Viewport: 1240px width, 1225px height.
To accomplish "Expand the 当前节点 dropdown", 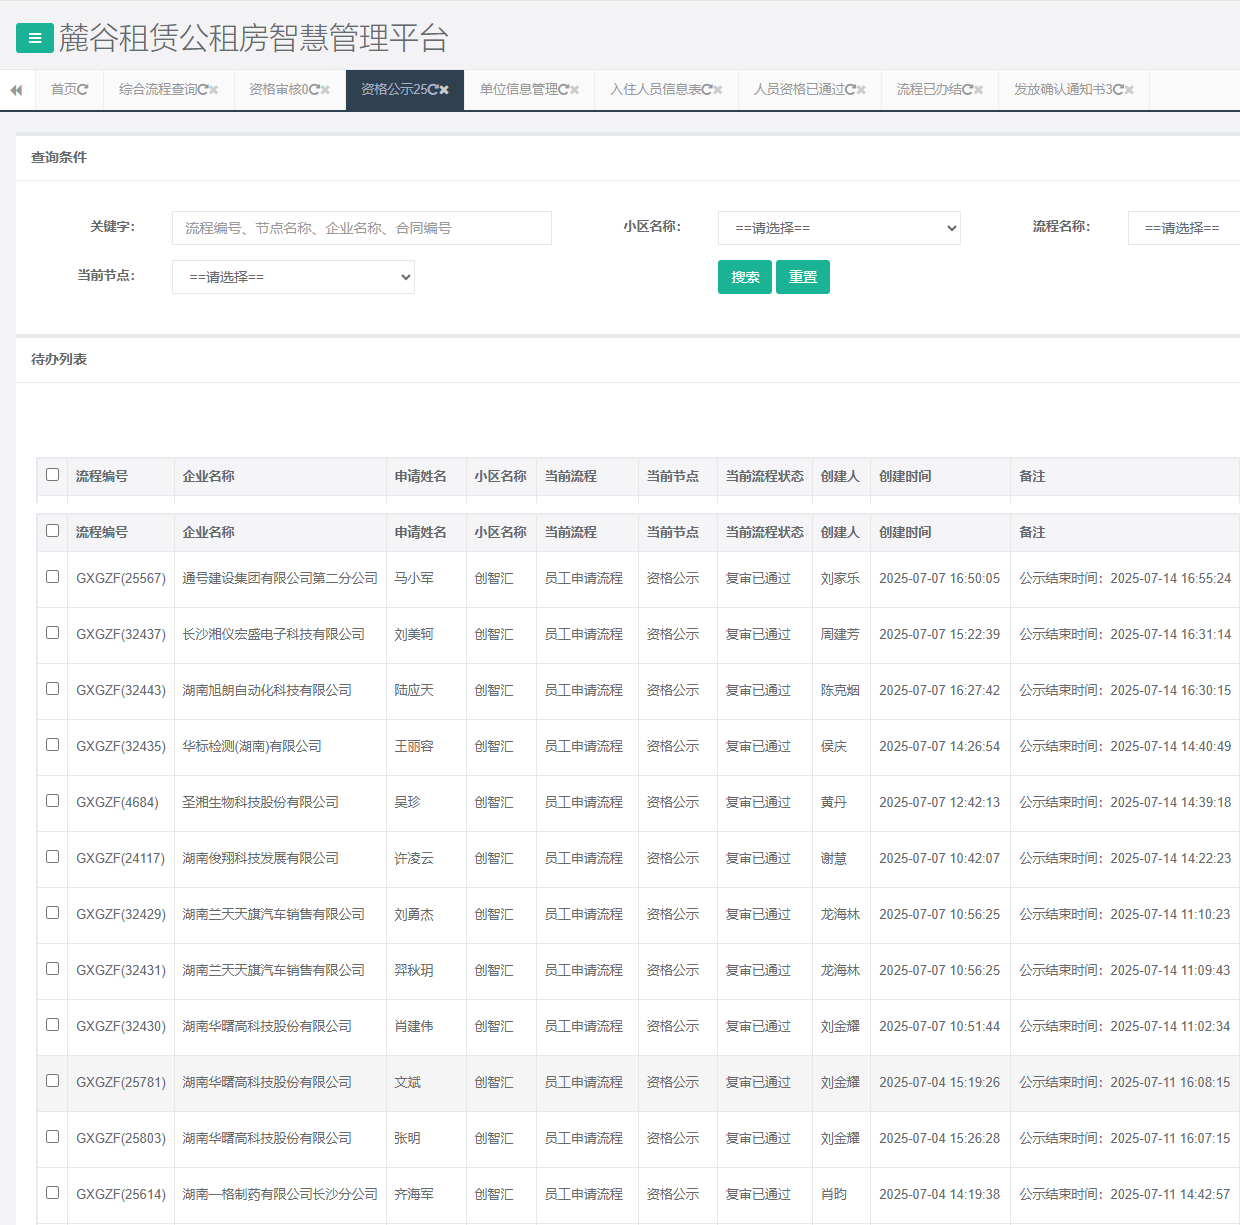I will [293, 277].
